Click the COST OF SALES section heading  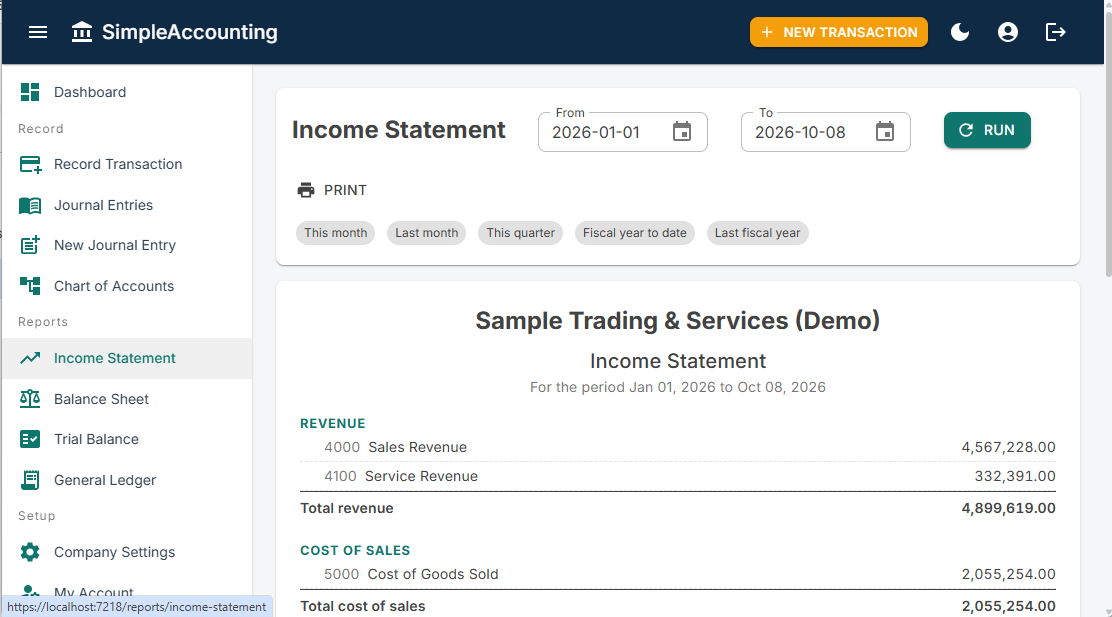(x=355, y=550)
